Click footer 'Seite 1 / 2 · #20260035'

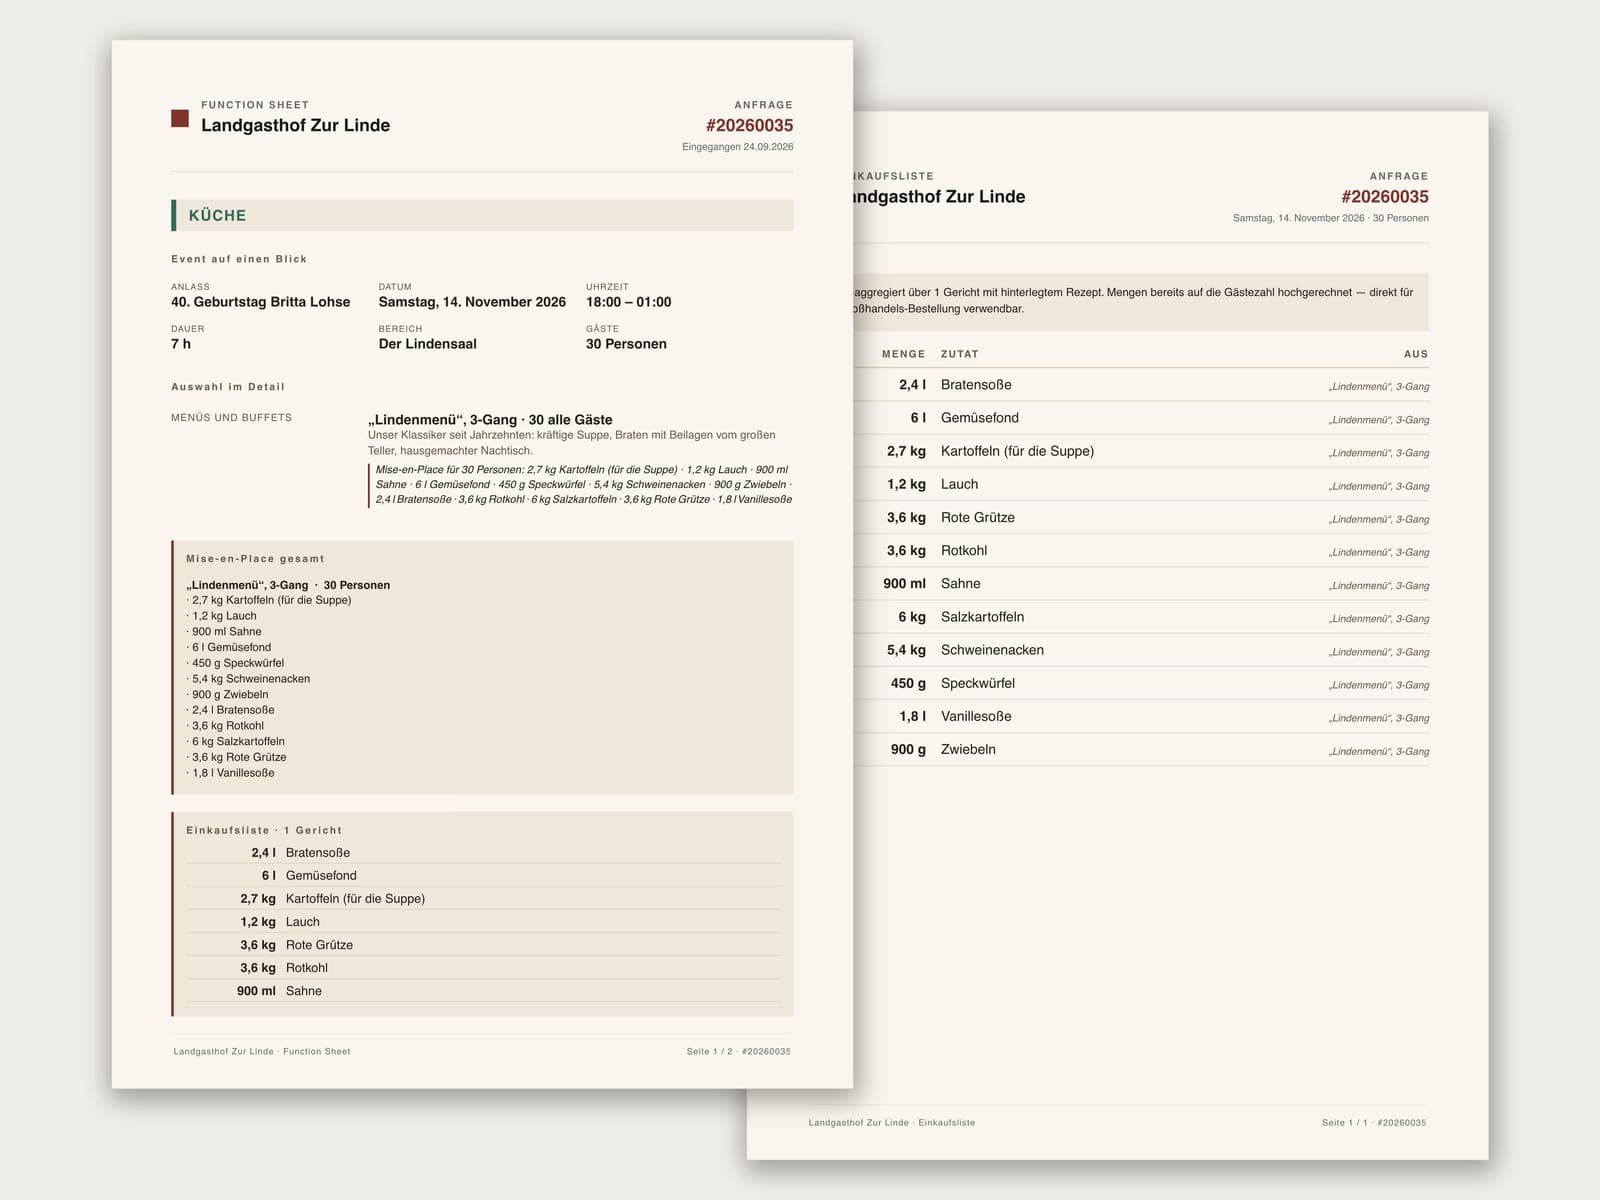click(739, 1051)
